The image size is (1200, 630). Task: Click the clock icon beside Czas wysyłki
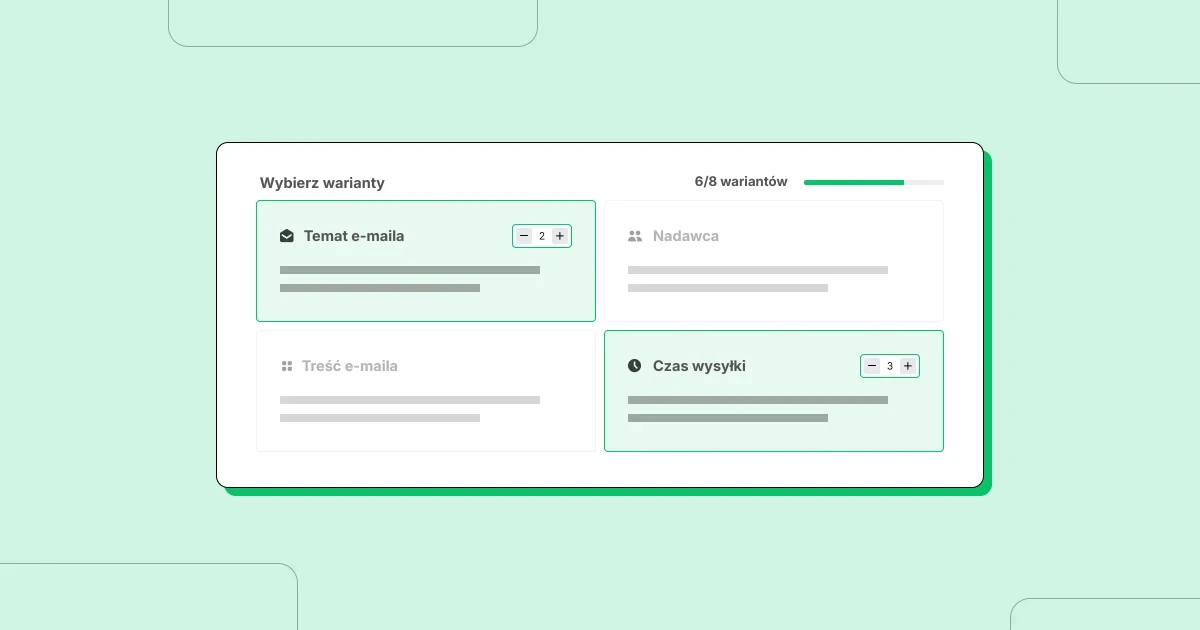pos(635,366)
